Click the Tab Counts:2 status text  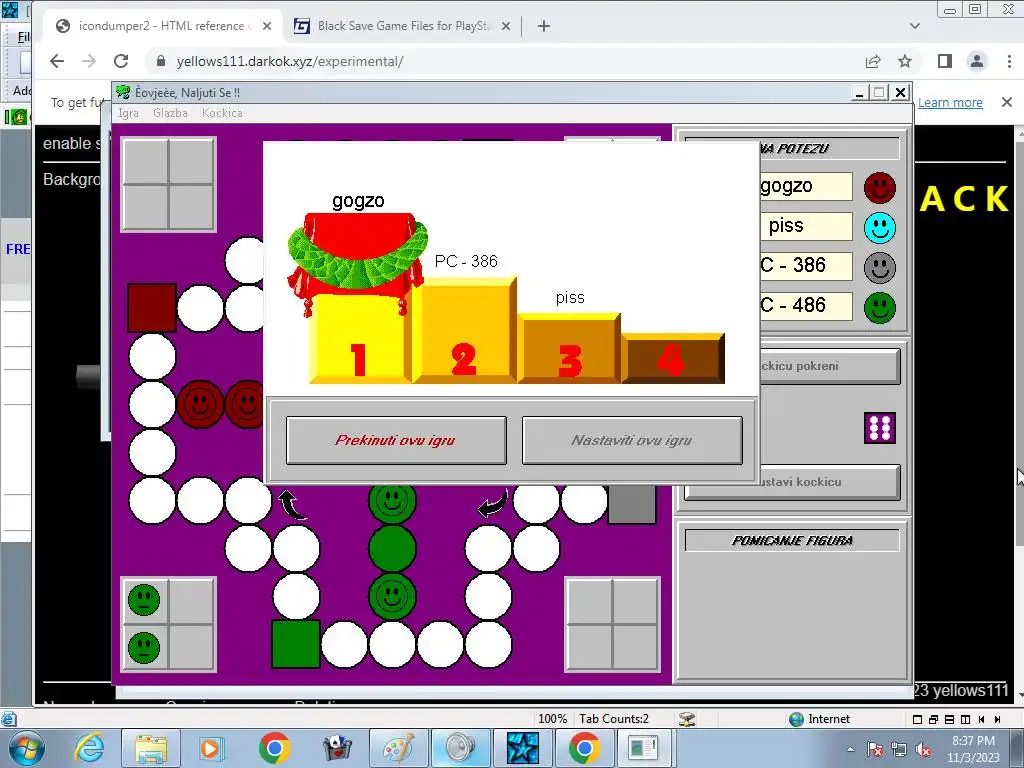pyautogui.click(x=614, y=719)
